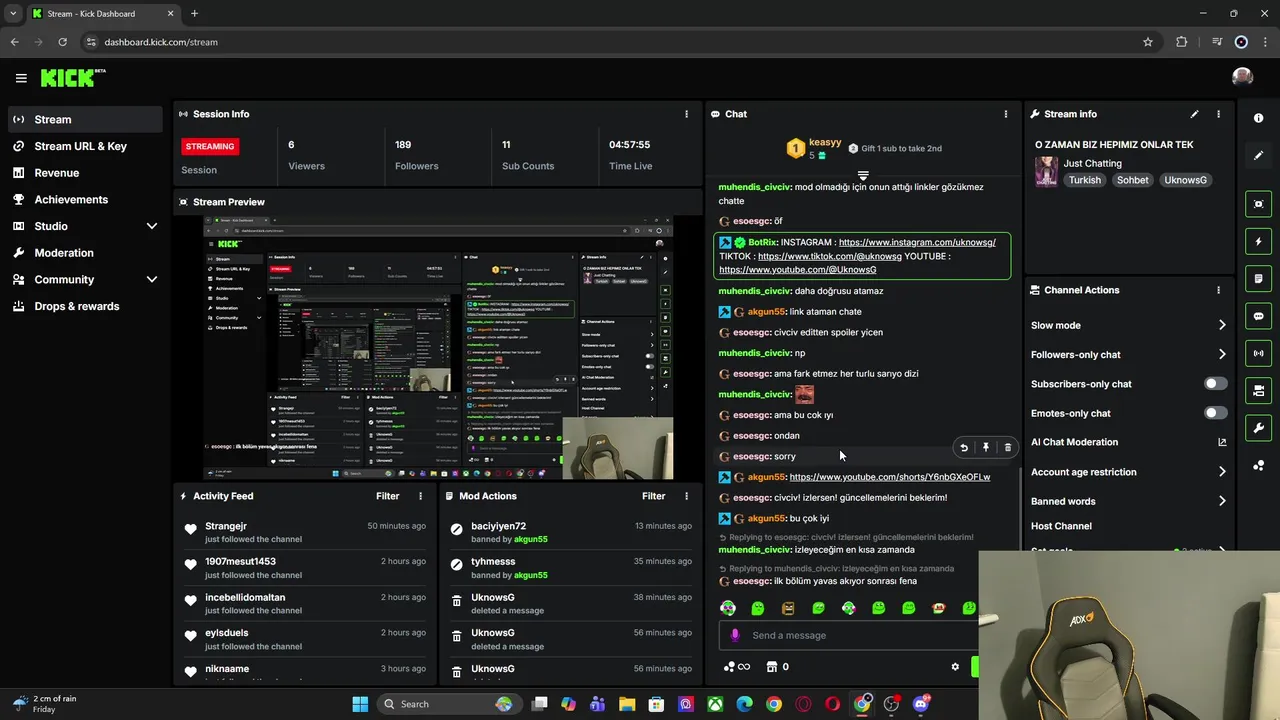Toggle the chat bubble widget icon
This screenshot has height=720, width=1280.
(1258, 316)
